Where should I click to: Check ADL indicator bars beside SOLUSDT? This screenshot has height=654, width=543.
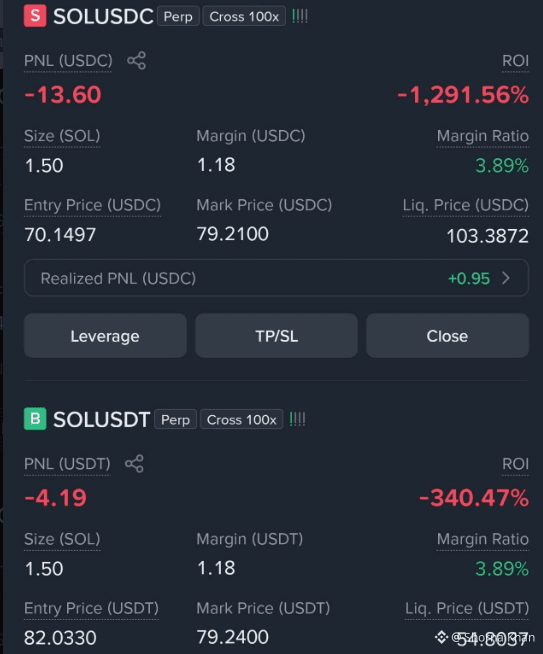297,419
